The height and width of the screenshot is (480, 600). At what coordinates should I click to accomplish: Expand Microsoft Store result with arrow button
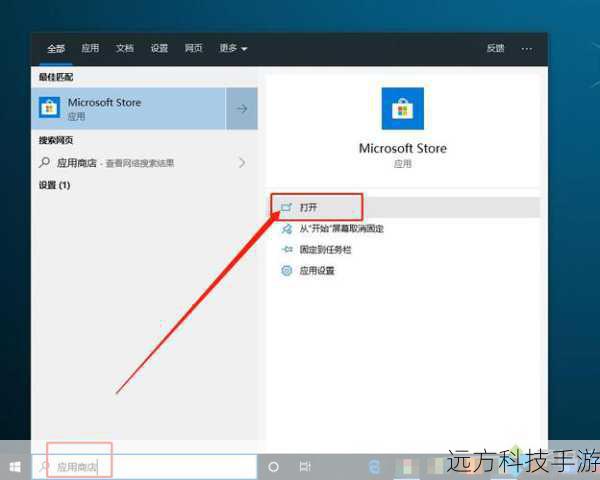[242, 108]
